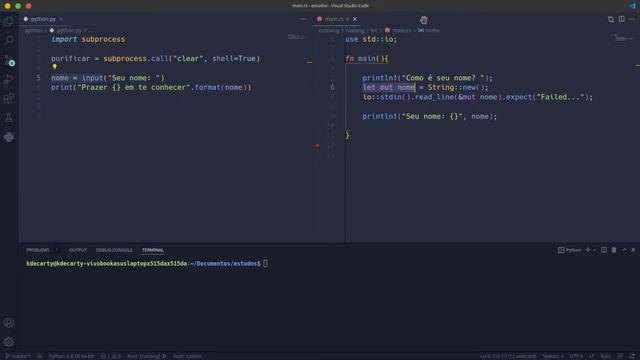
Task: Open the Run and Debug view
Action: (x=9, y=79)
